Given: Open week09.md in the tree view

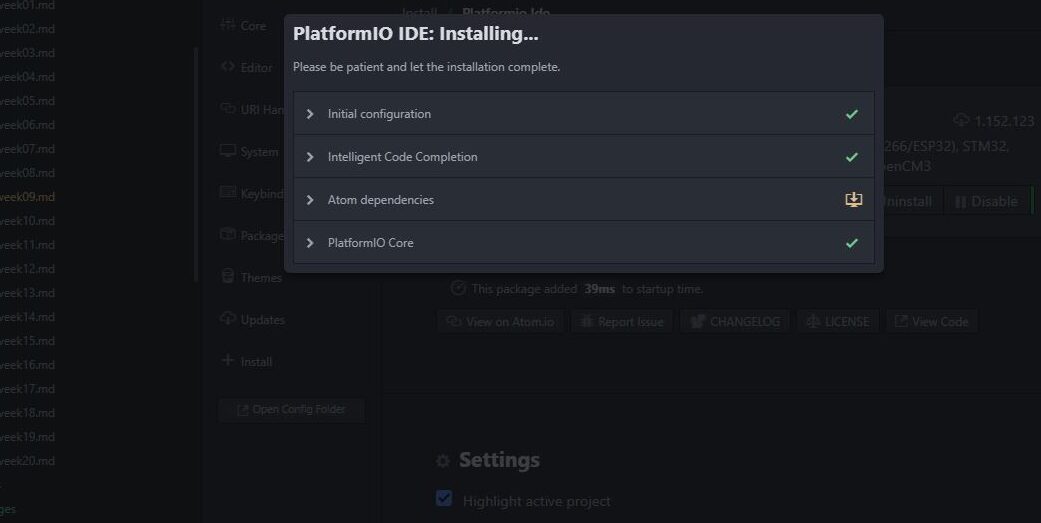Looking at the screenshot, I should (27, 197).
